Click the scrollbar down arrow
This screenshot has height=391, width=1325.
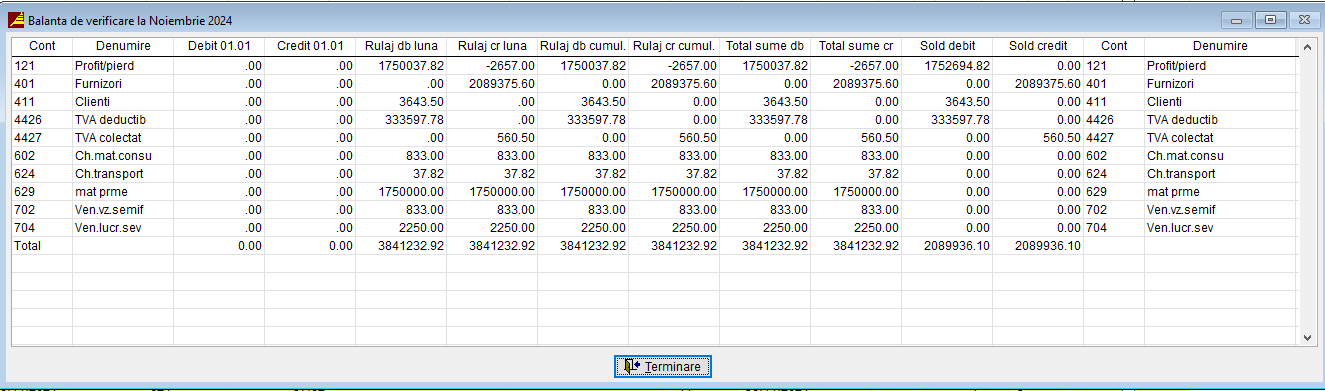point(1306,338)
